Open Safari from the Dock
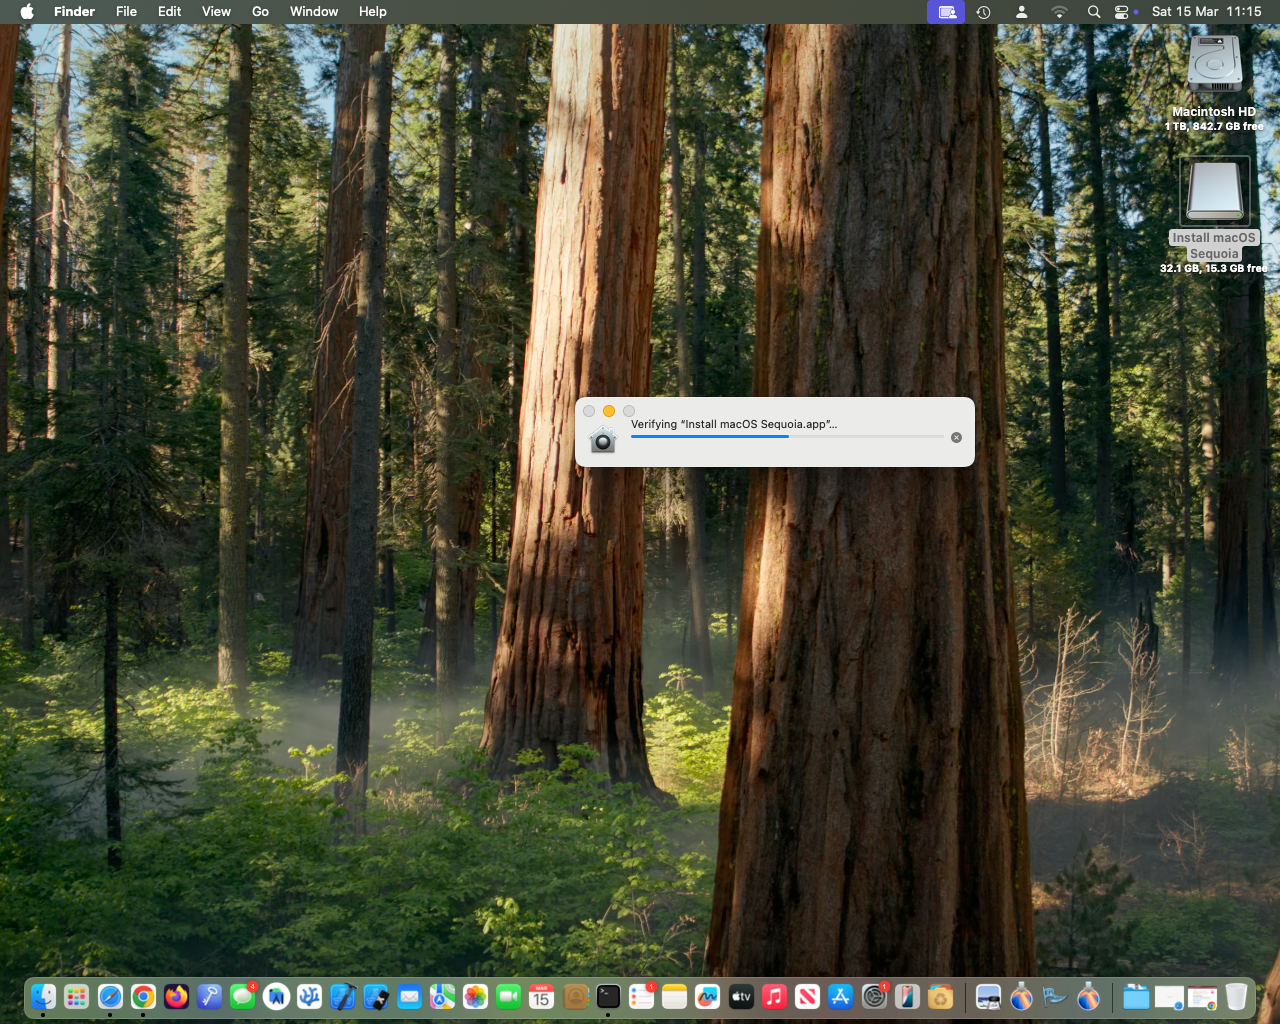The image size is (1280, 1024). (110, 996)
